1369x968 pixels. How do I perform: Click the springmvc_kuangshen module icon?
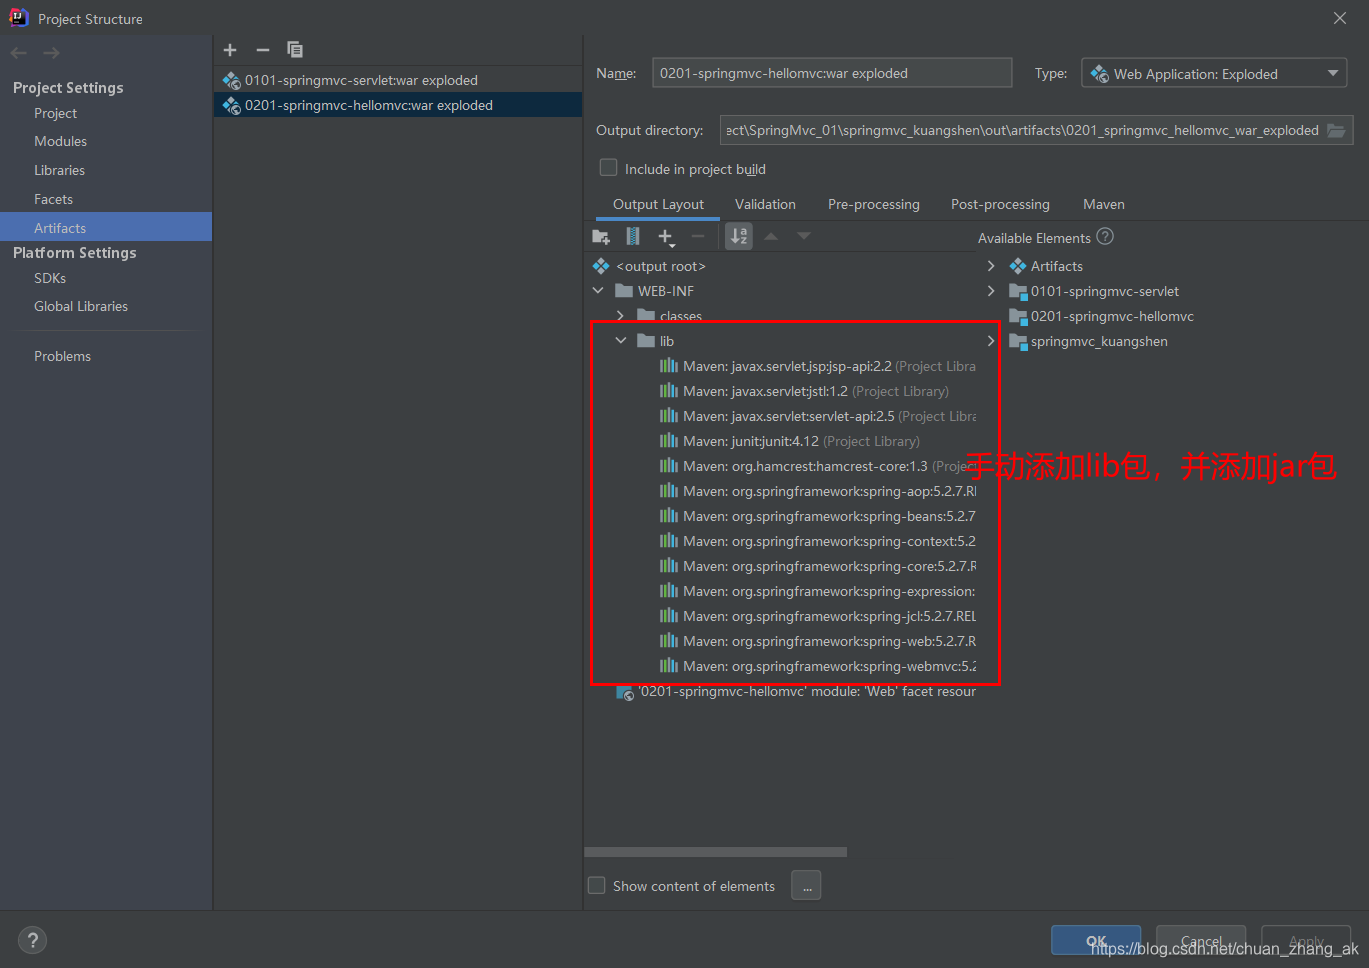coord(1018,342)
